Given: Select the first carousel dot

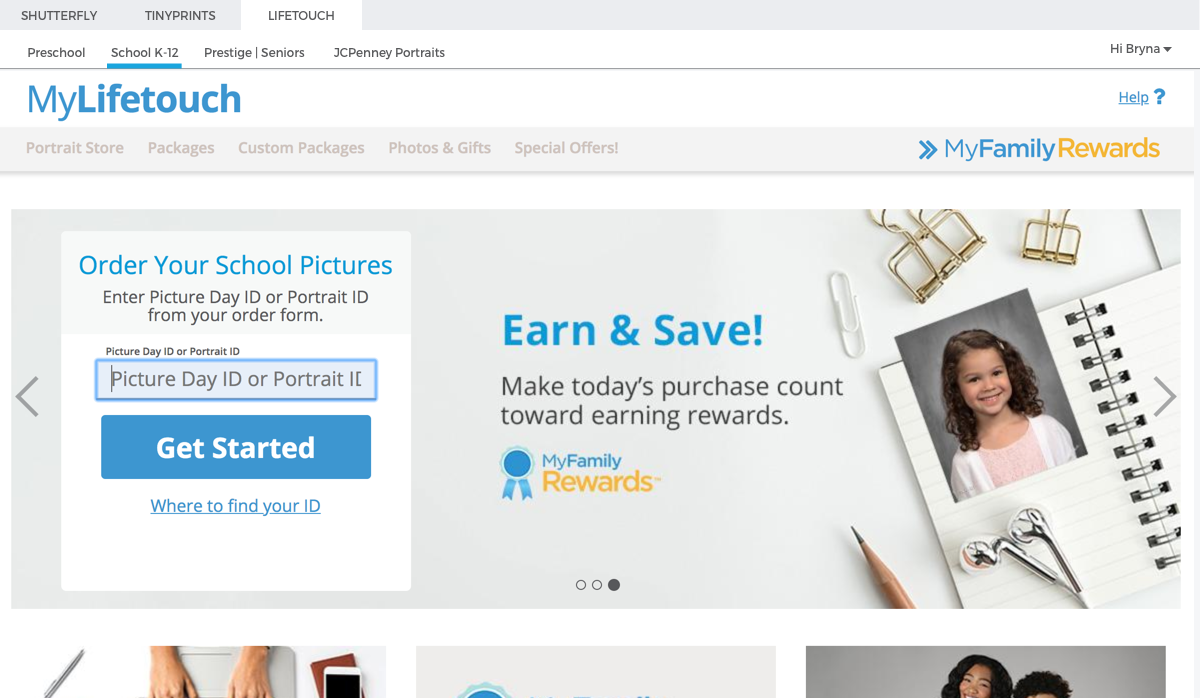Looking at the screenshot, I should [x=581, y=585].
